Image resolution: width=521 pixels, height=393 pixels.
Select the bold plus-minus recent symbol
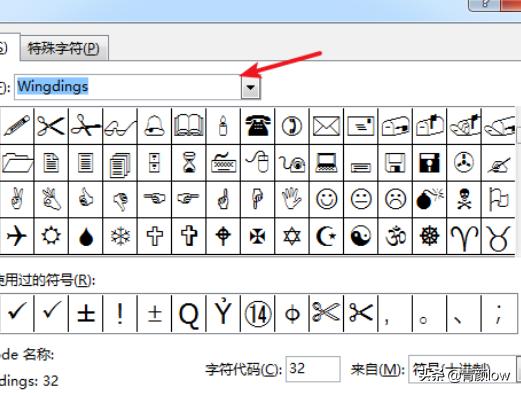(85, 314)
